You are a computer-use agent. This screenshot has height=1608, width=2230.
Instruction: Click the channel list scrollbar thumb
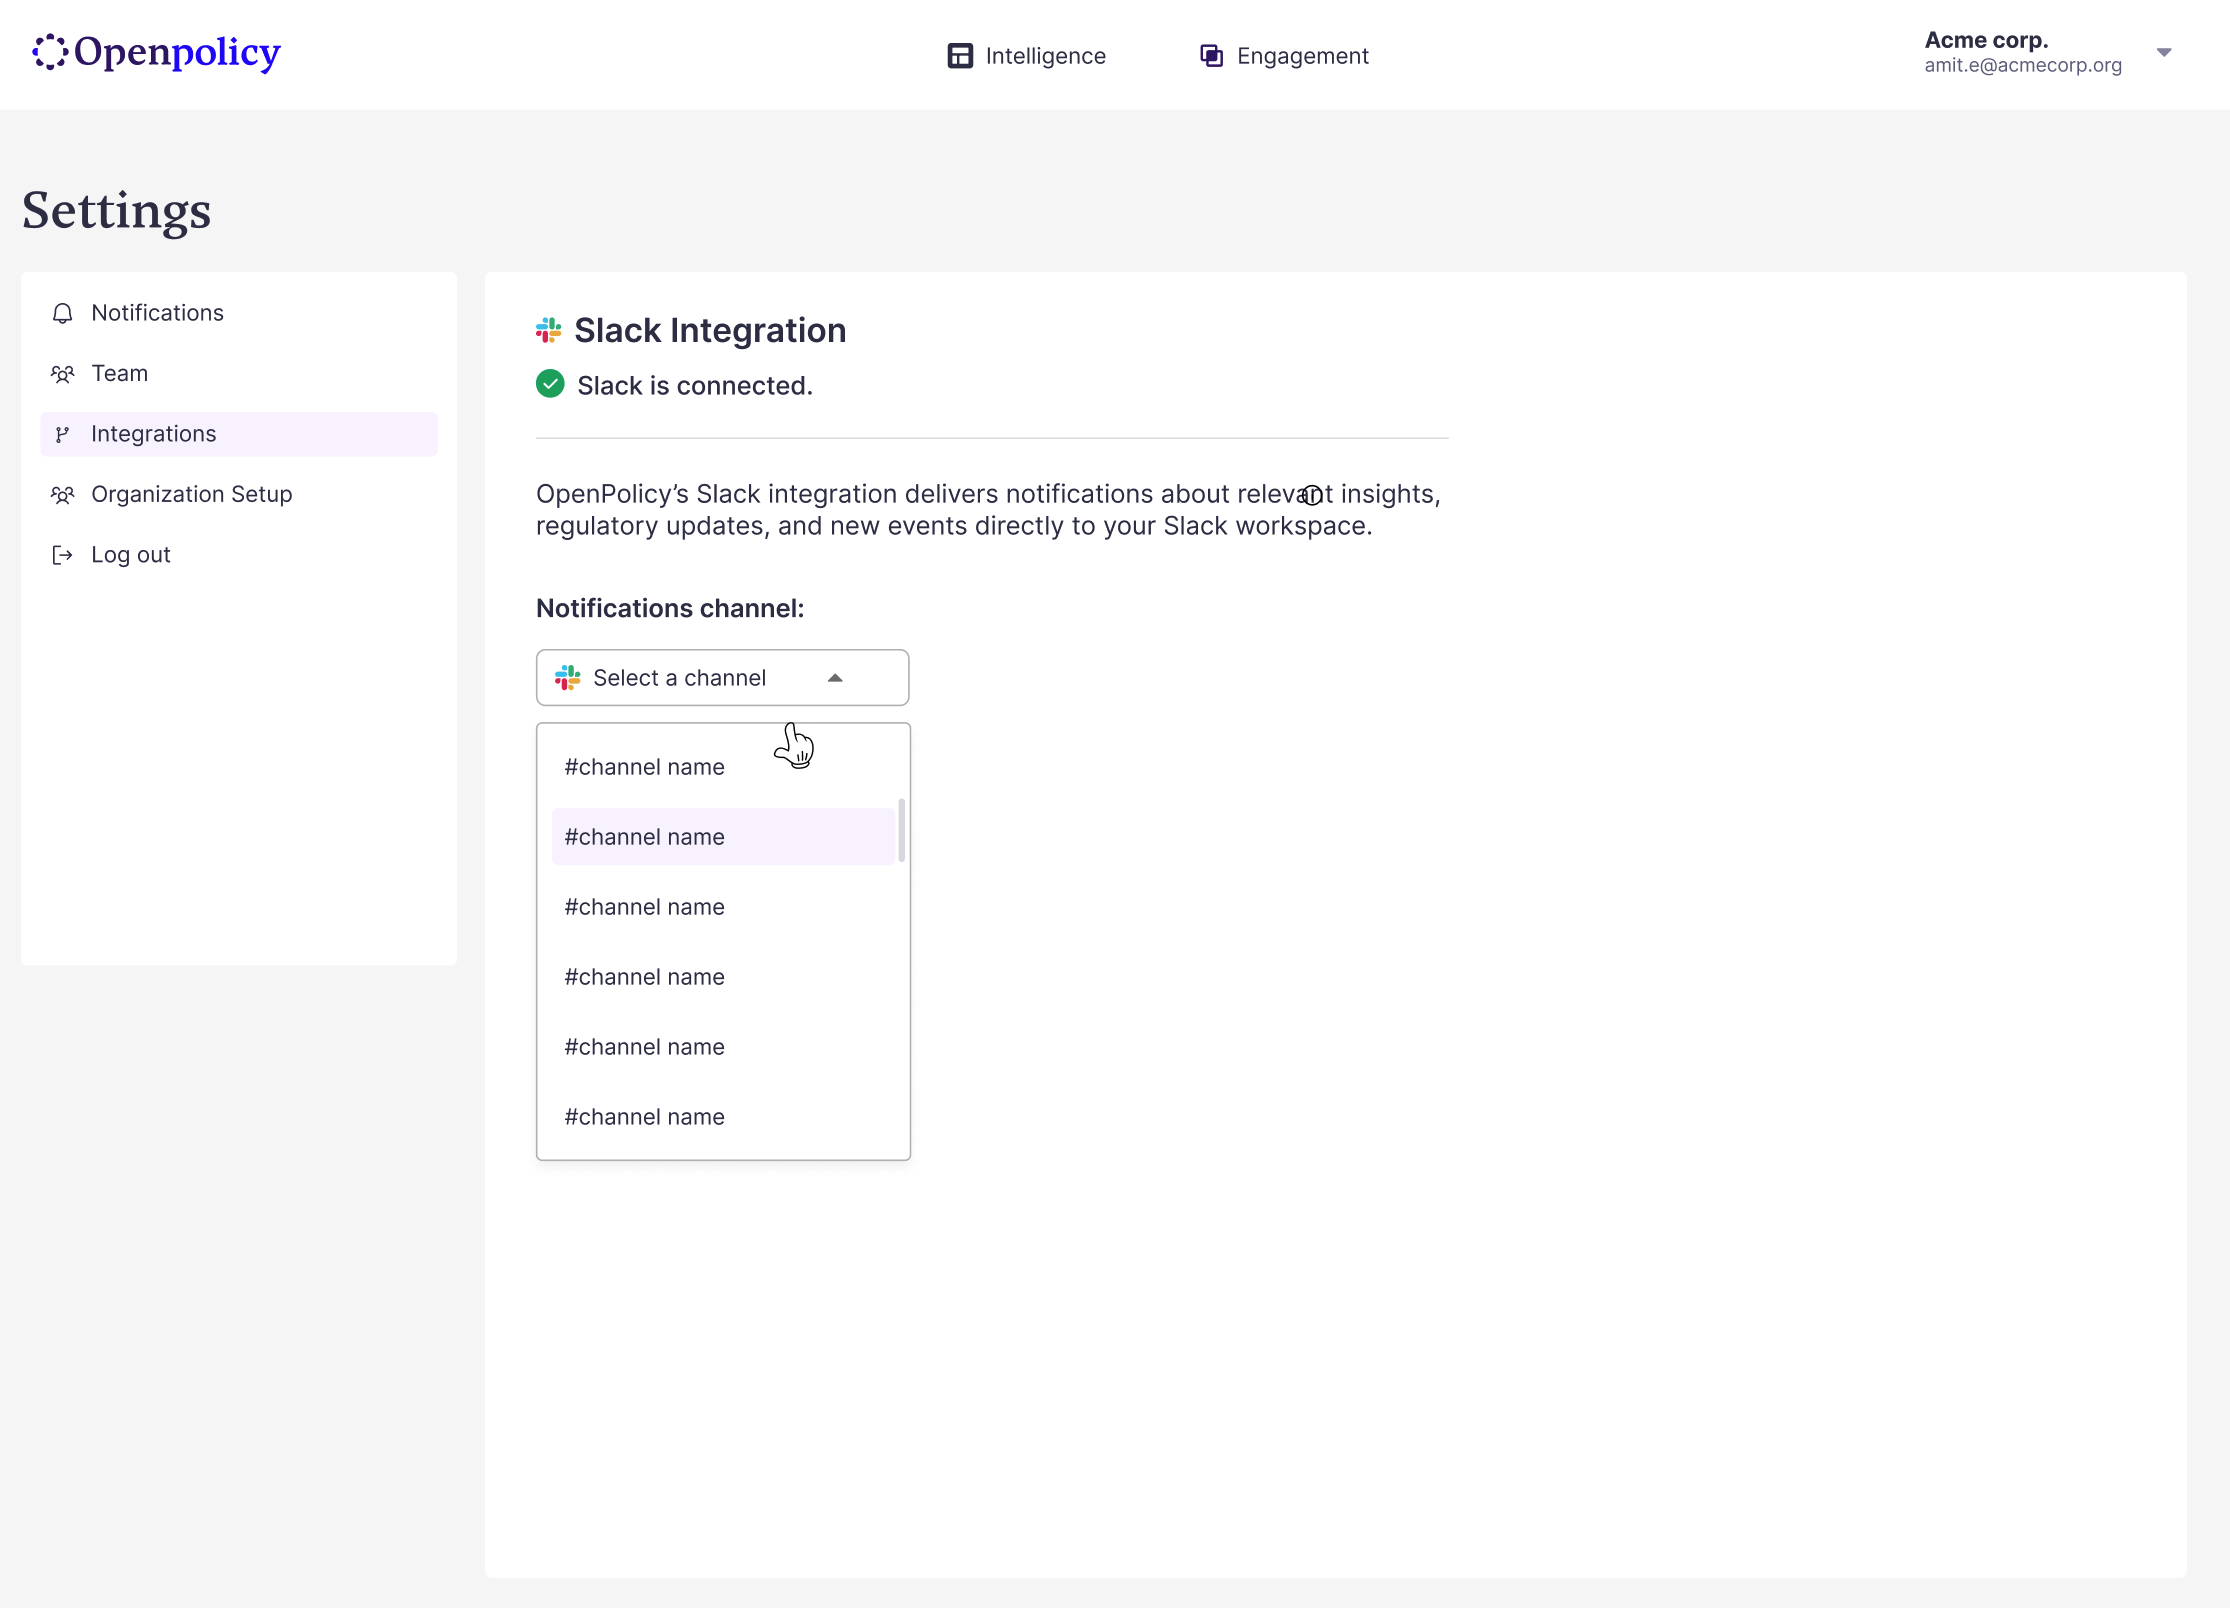901,830
